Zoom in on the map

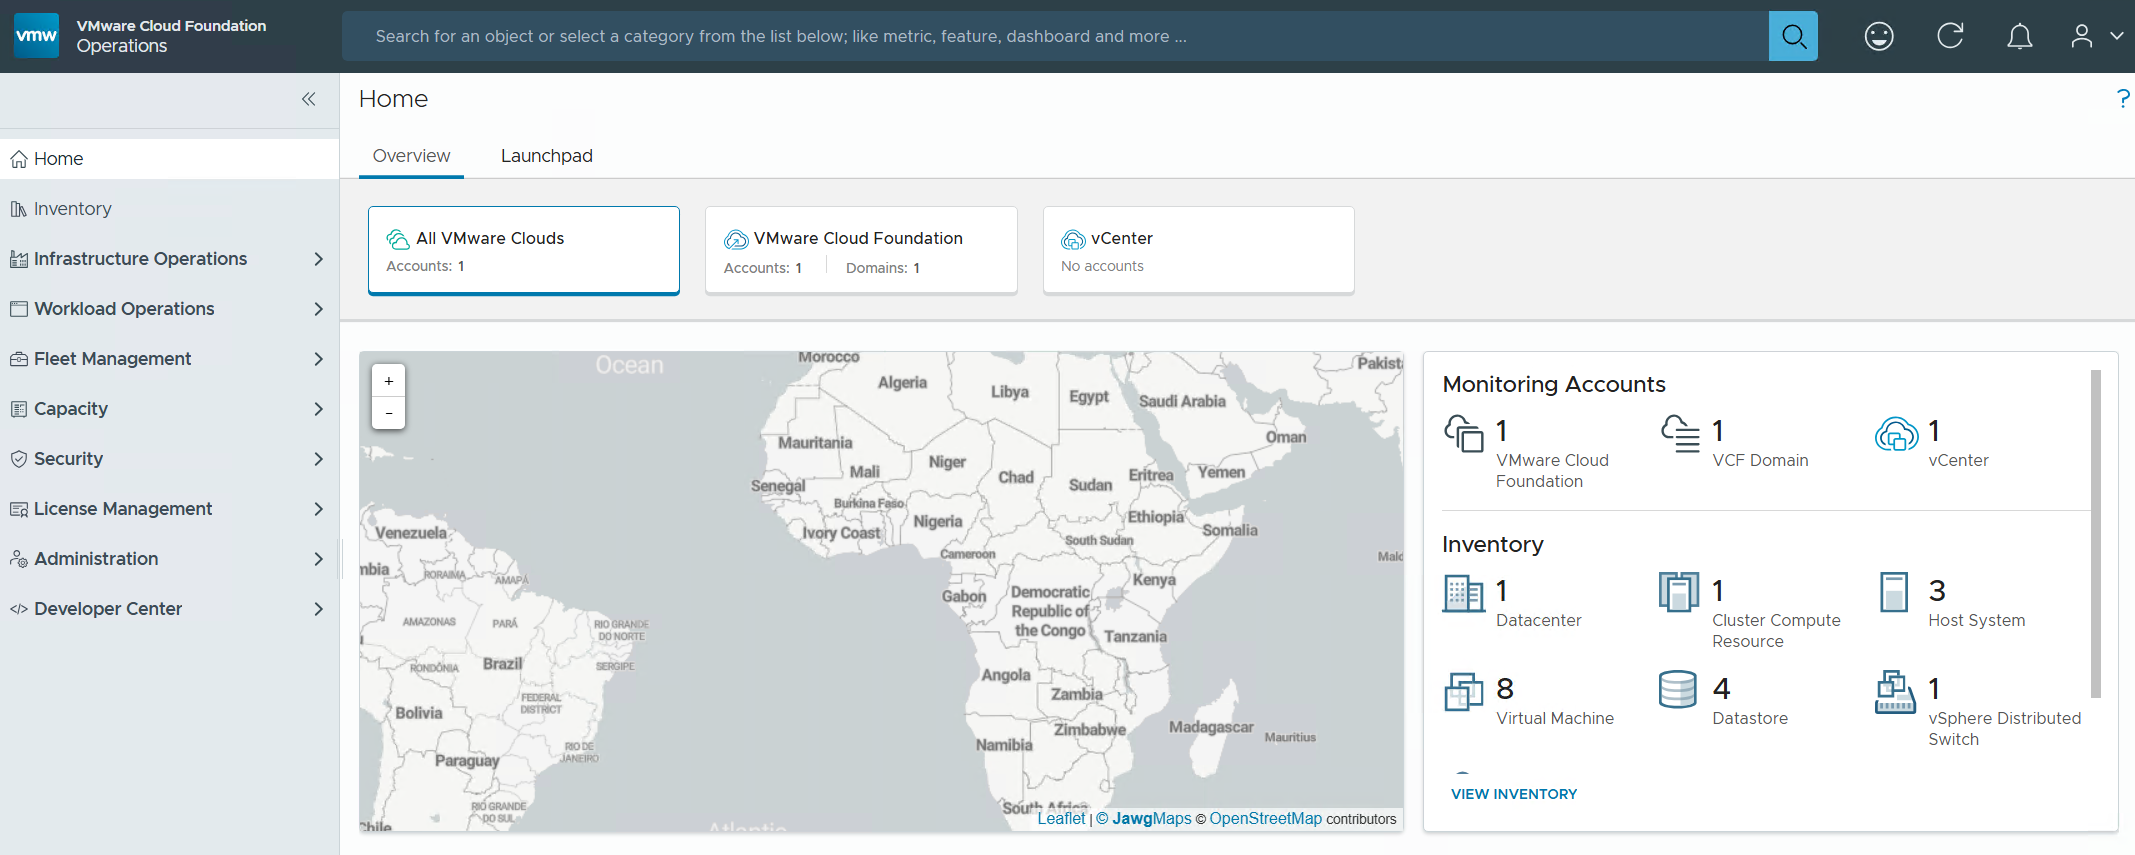point(389,381)
